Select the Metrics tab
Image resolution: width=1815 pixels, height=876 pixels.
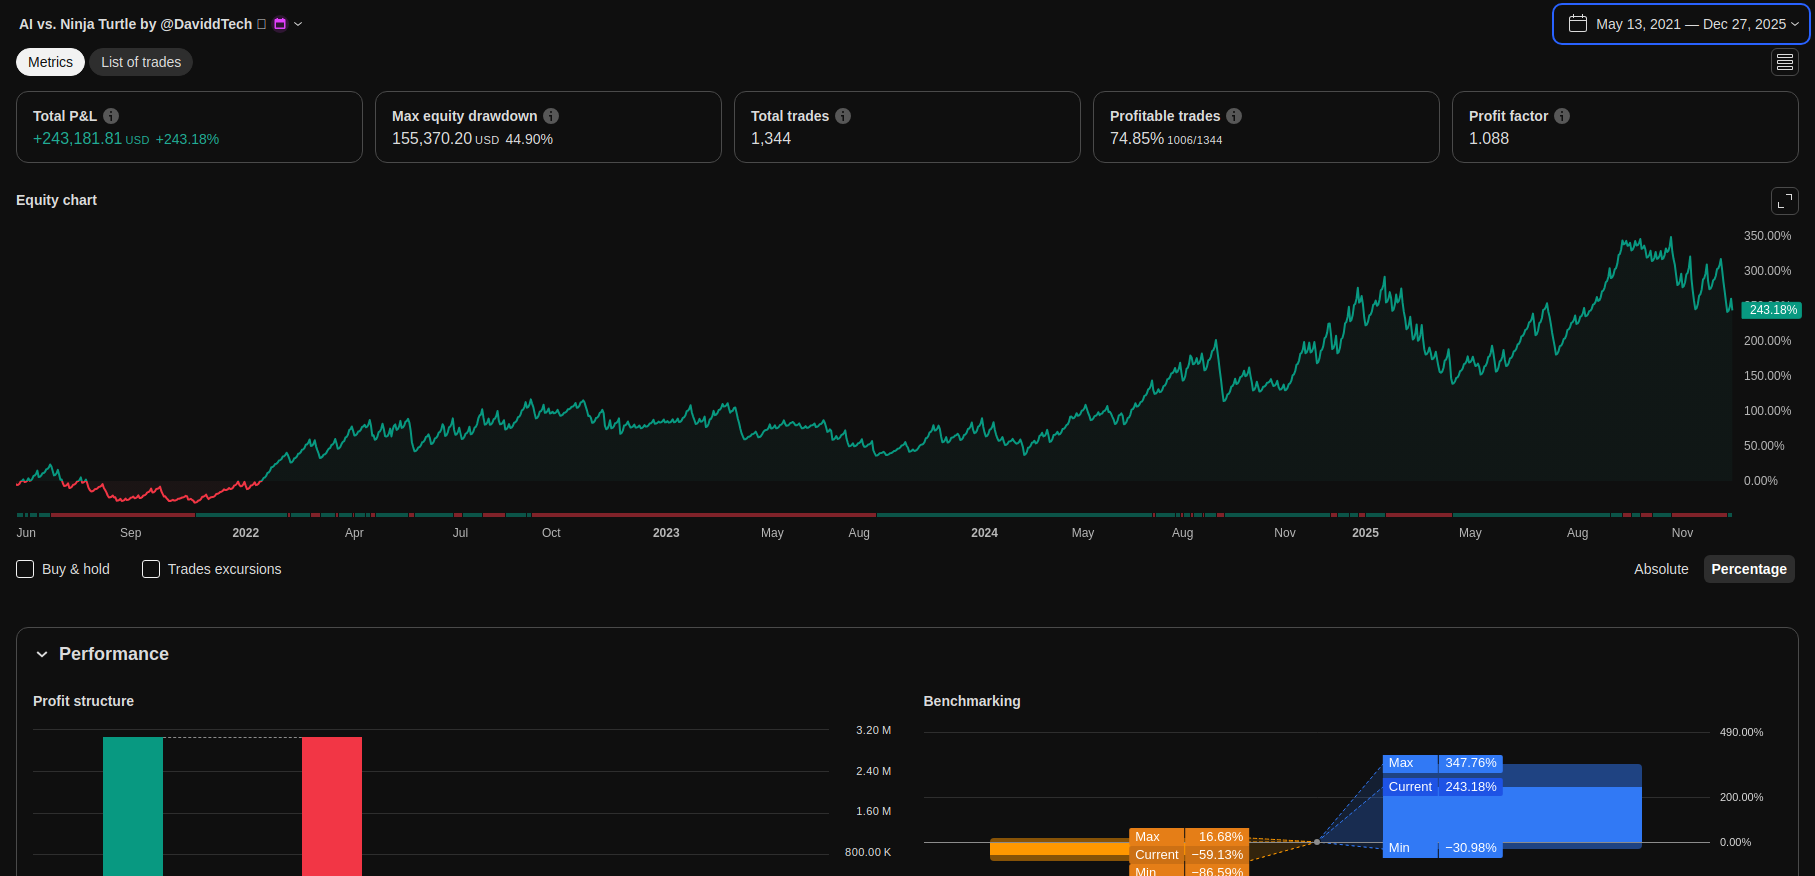point(50,62)
